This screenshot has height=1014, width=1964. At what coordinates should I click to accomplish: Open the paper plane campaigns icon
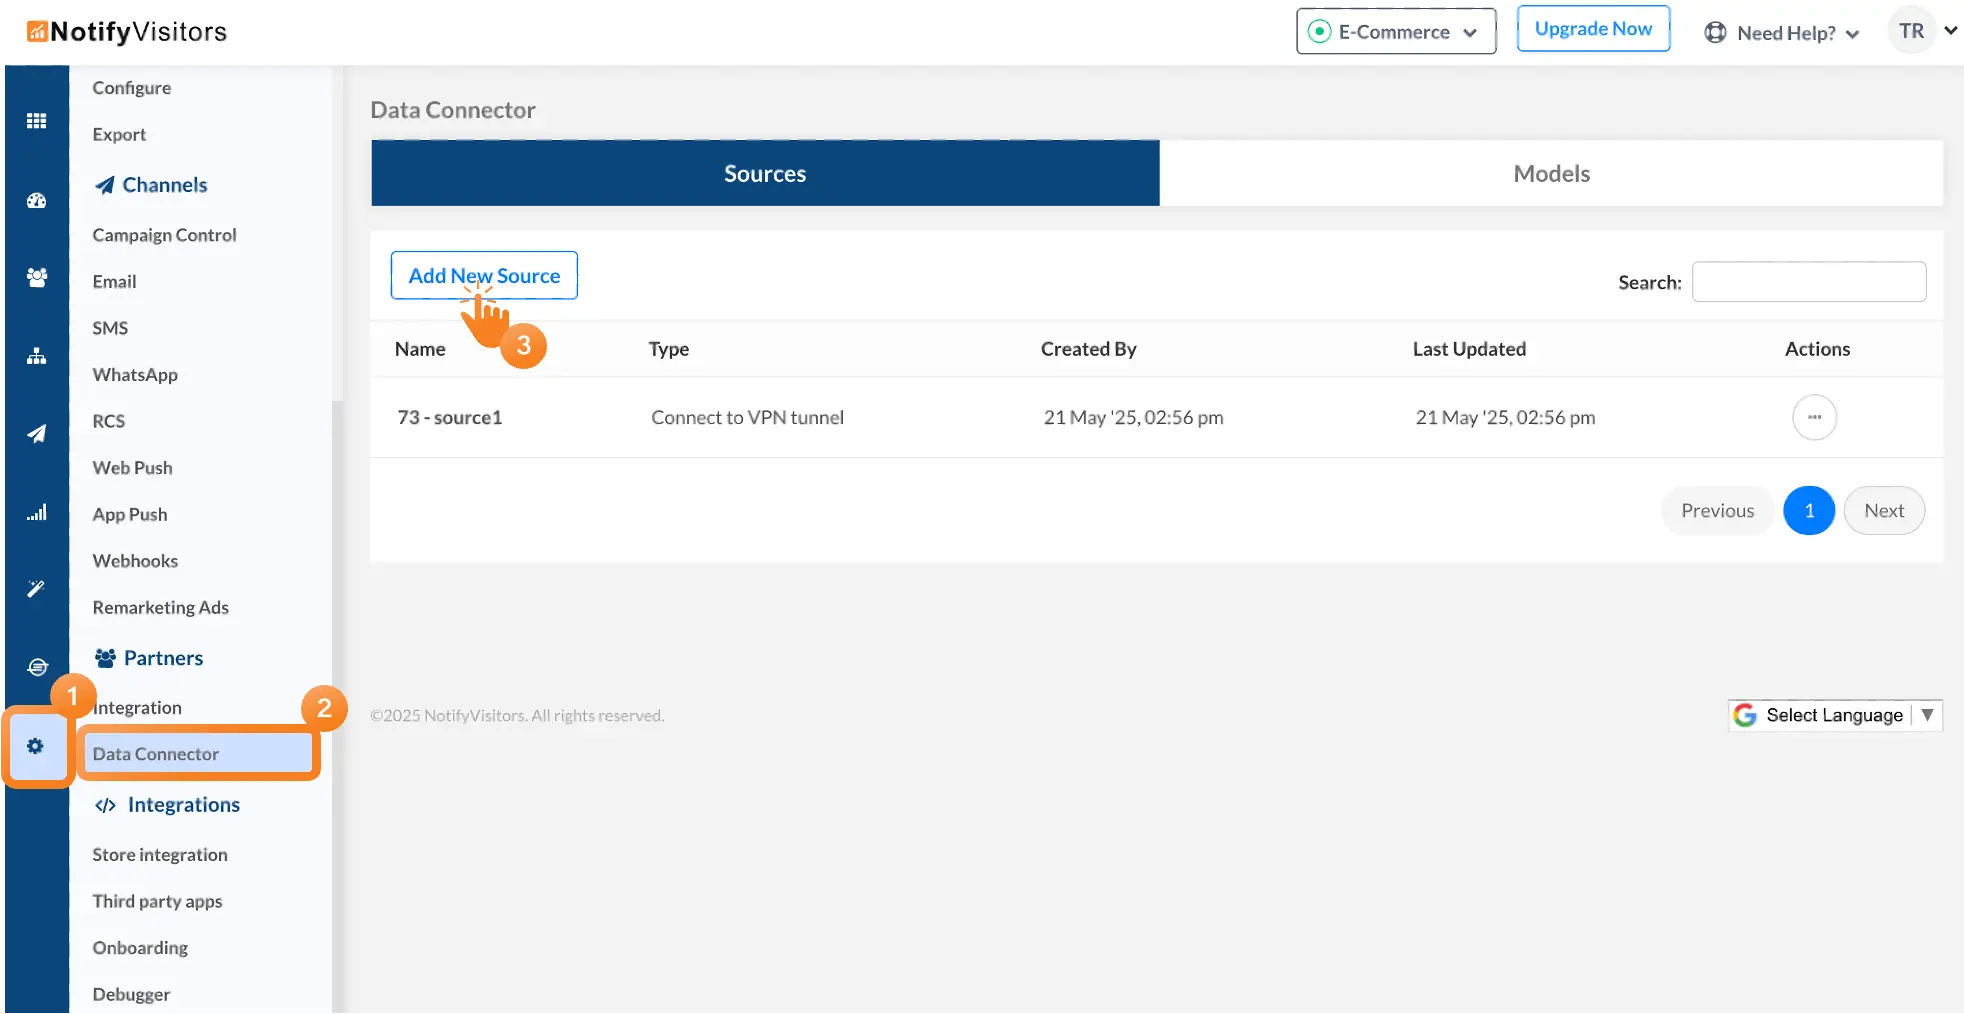[x=36, y=434]
